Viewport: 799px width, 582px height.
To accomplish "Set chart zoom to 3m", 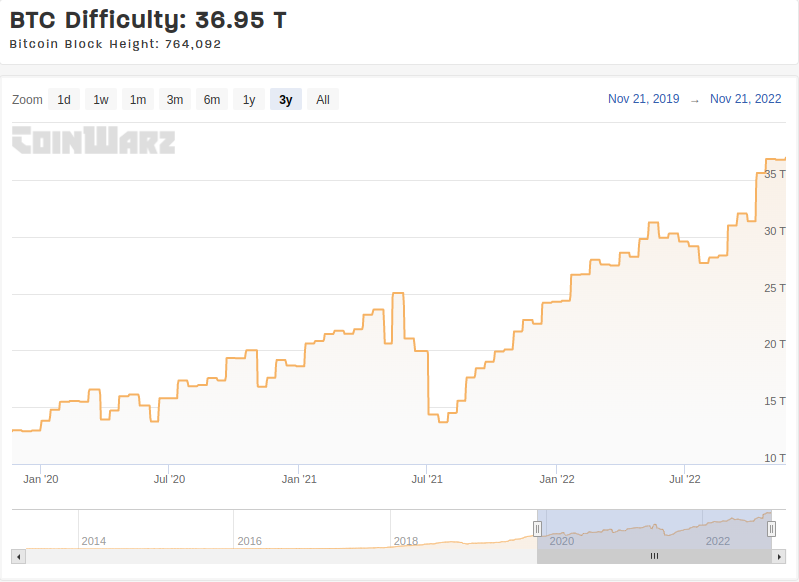I will [x=175, y=99].
